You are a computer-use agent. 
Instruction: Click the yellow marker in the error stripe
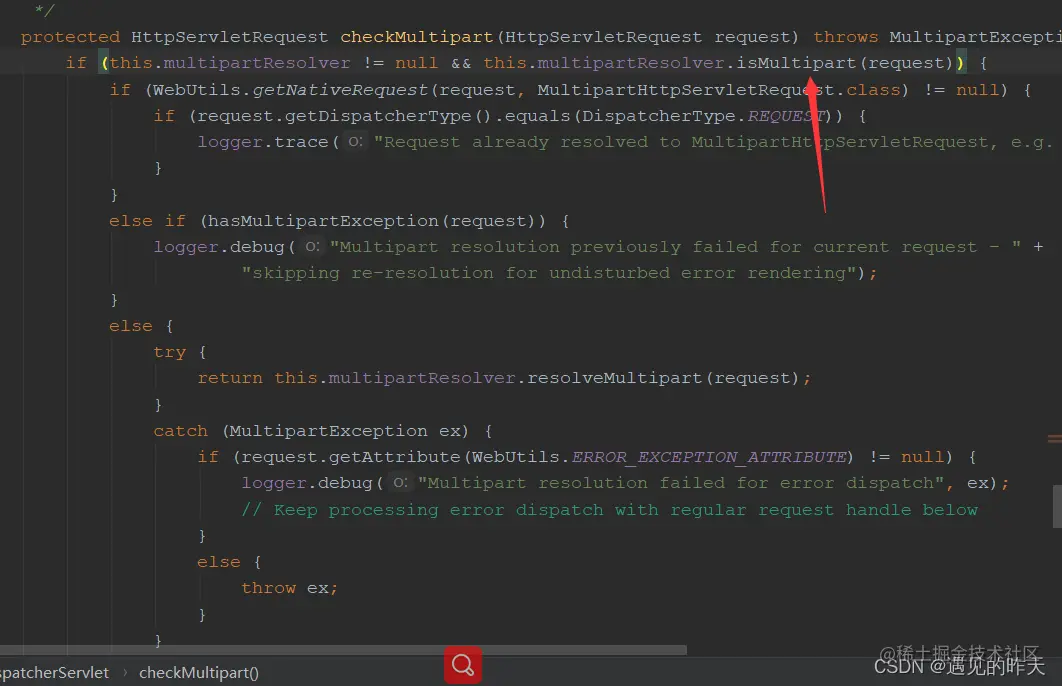coord(1055,439)
